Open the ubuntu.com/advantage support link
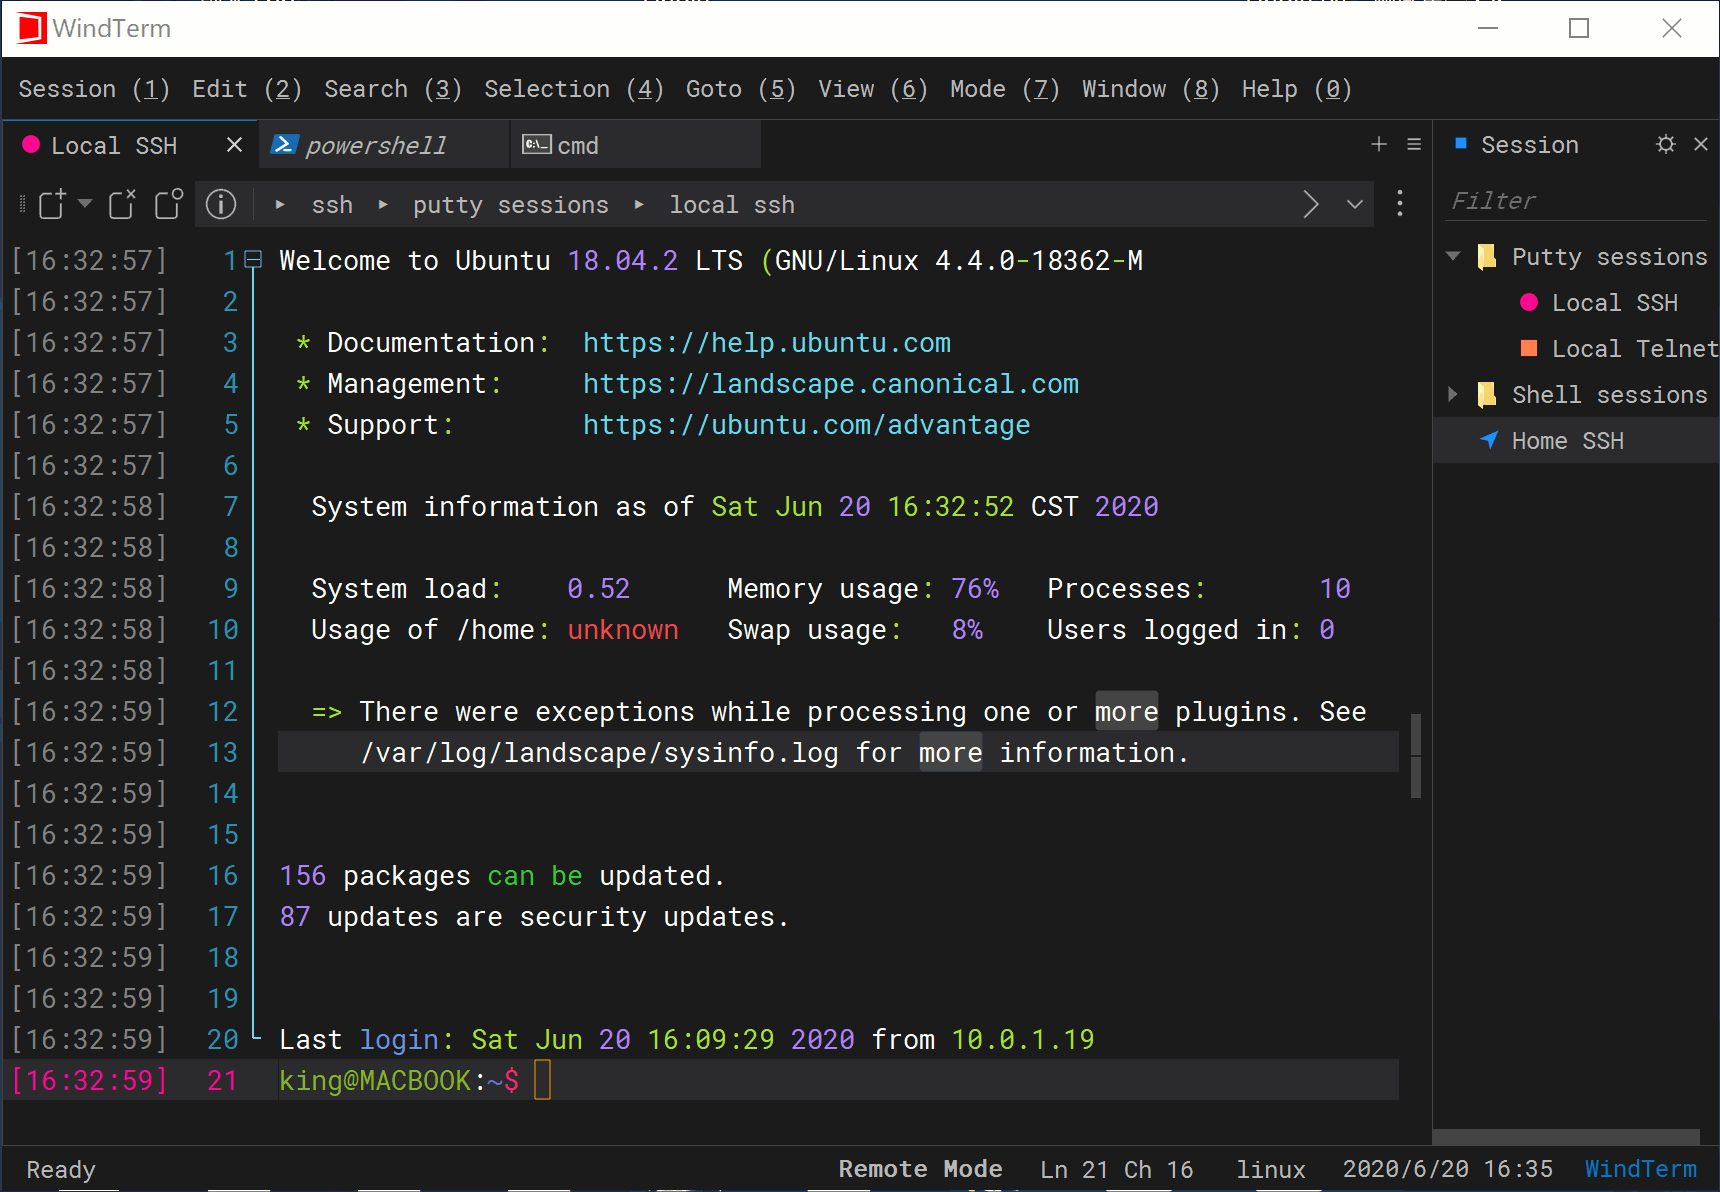This screenshot has height=1192, width=1720. [x=806, y=425]
